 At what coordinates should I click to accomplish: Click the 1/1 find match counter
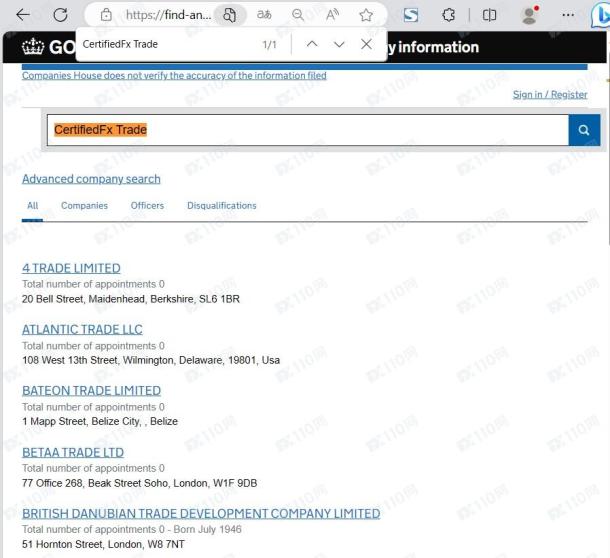coord(269,45)
